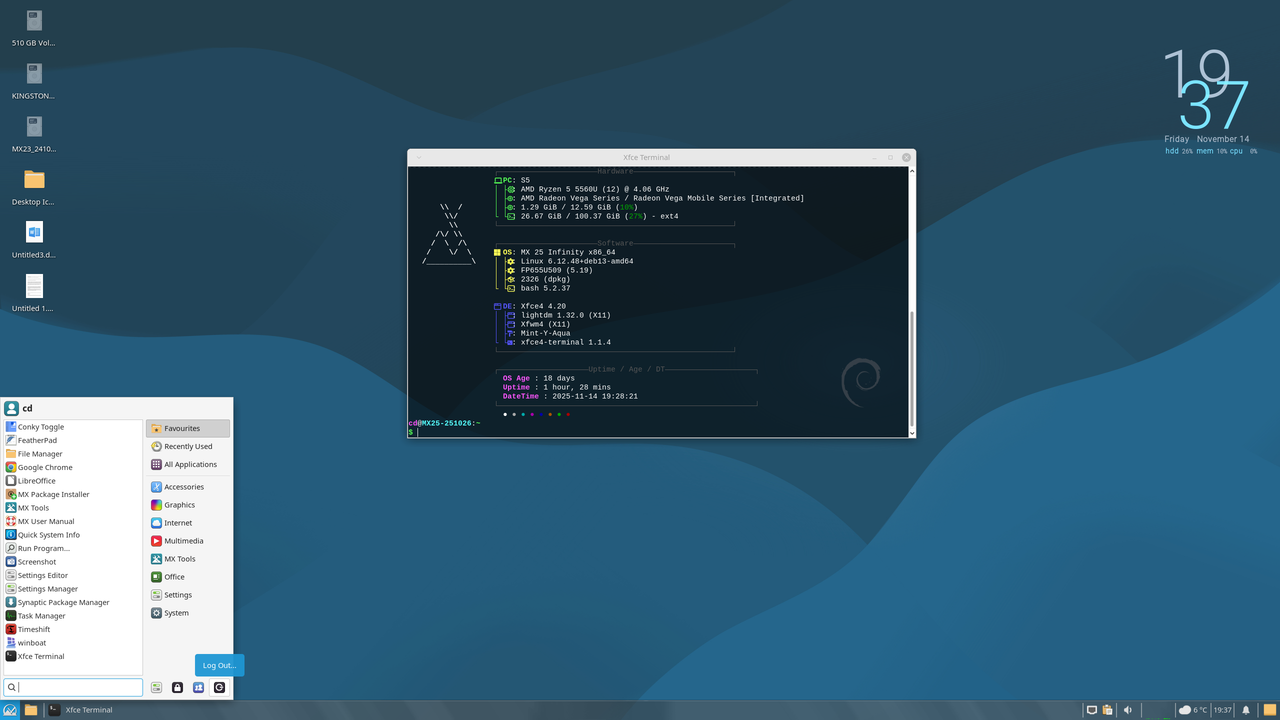Screen dimensions: 1280x720
Task: Click the log out icon in menu
Action: 219,687
